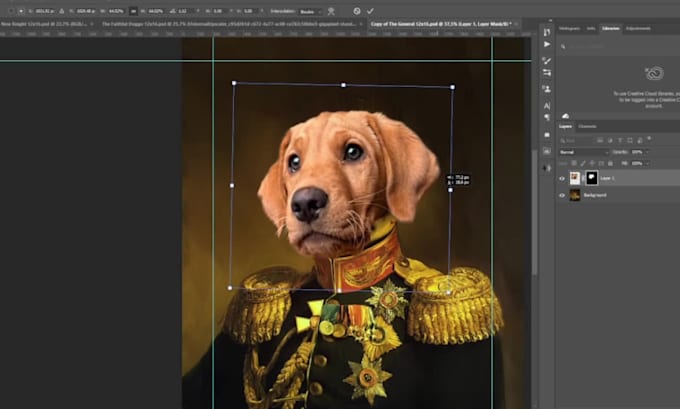Image resolution: width=680 pixels, height=409 pixels.
Task: Open the Adjustments tab
Action: [638, 29]
